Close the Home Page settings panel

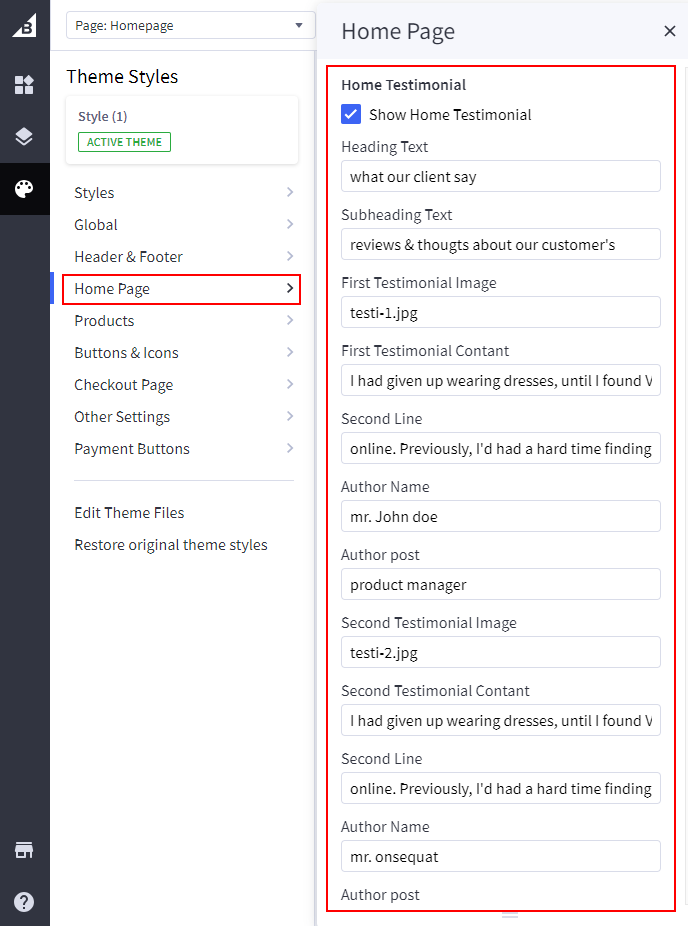tap(669, 31)
